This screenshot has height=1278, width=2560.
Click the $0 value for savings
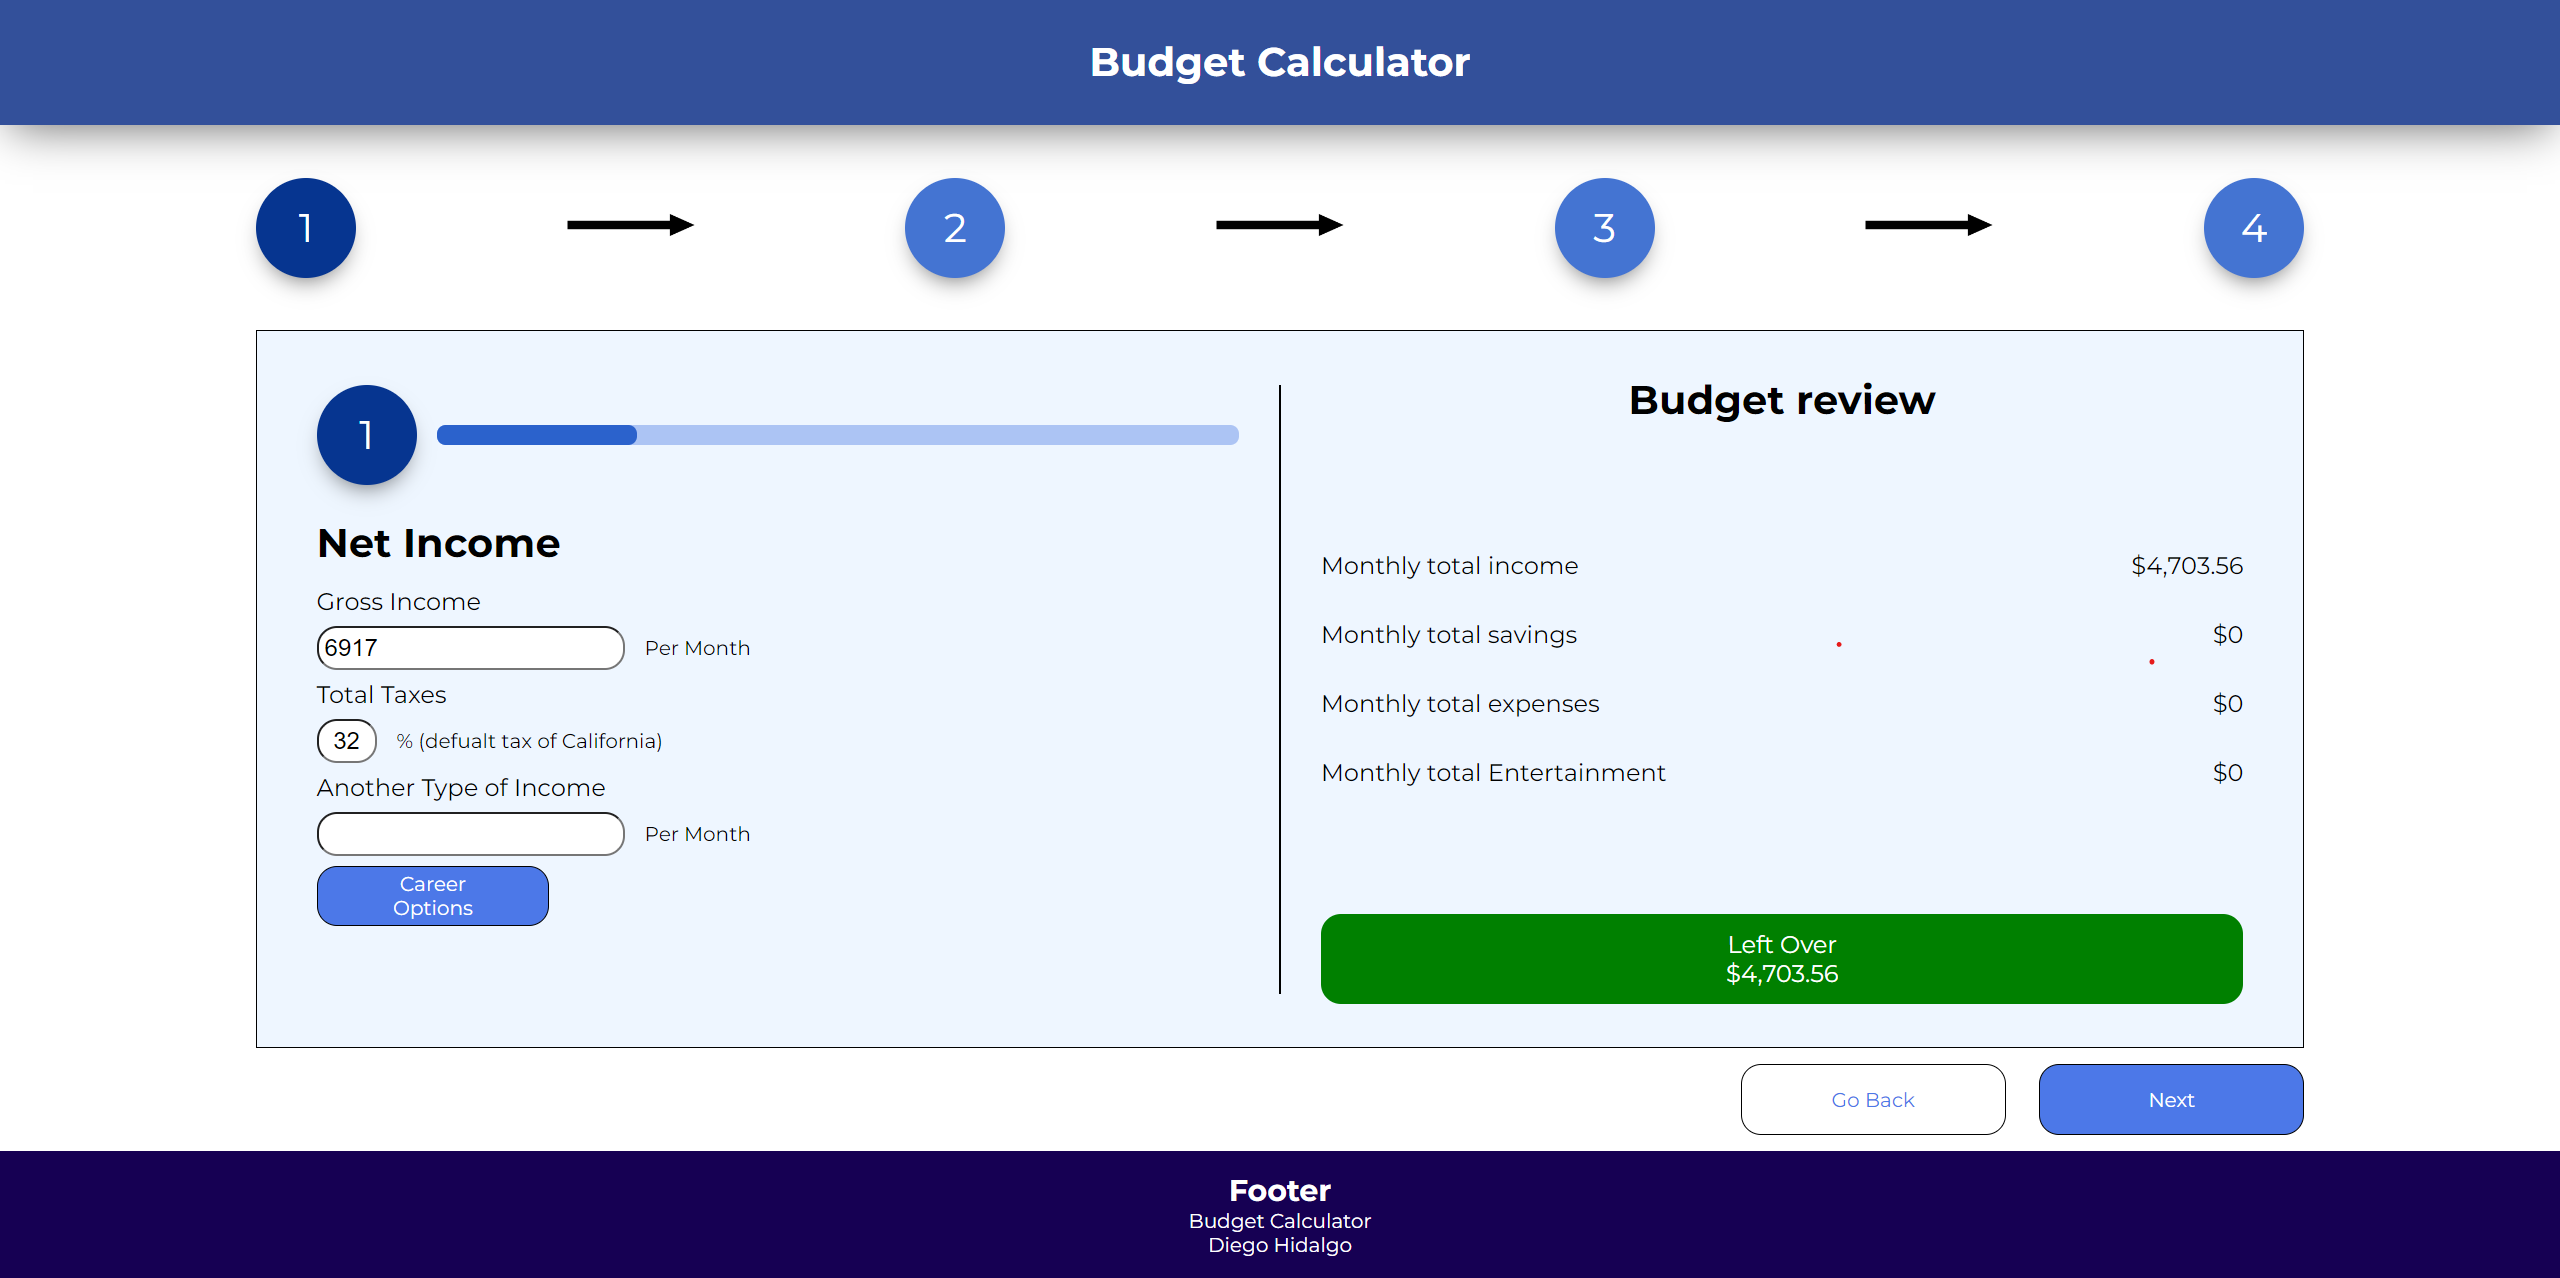point(2227,635)
